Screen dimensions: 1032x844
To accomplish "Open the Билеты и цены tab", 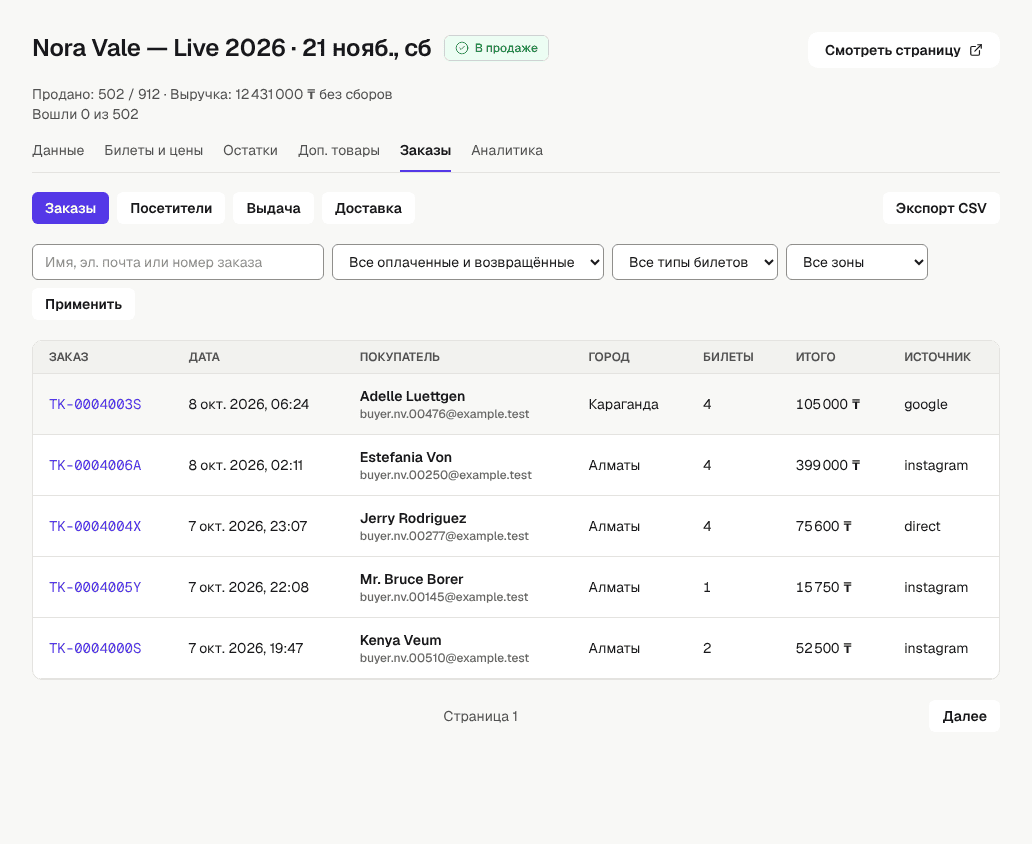I will pos(153,150).
